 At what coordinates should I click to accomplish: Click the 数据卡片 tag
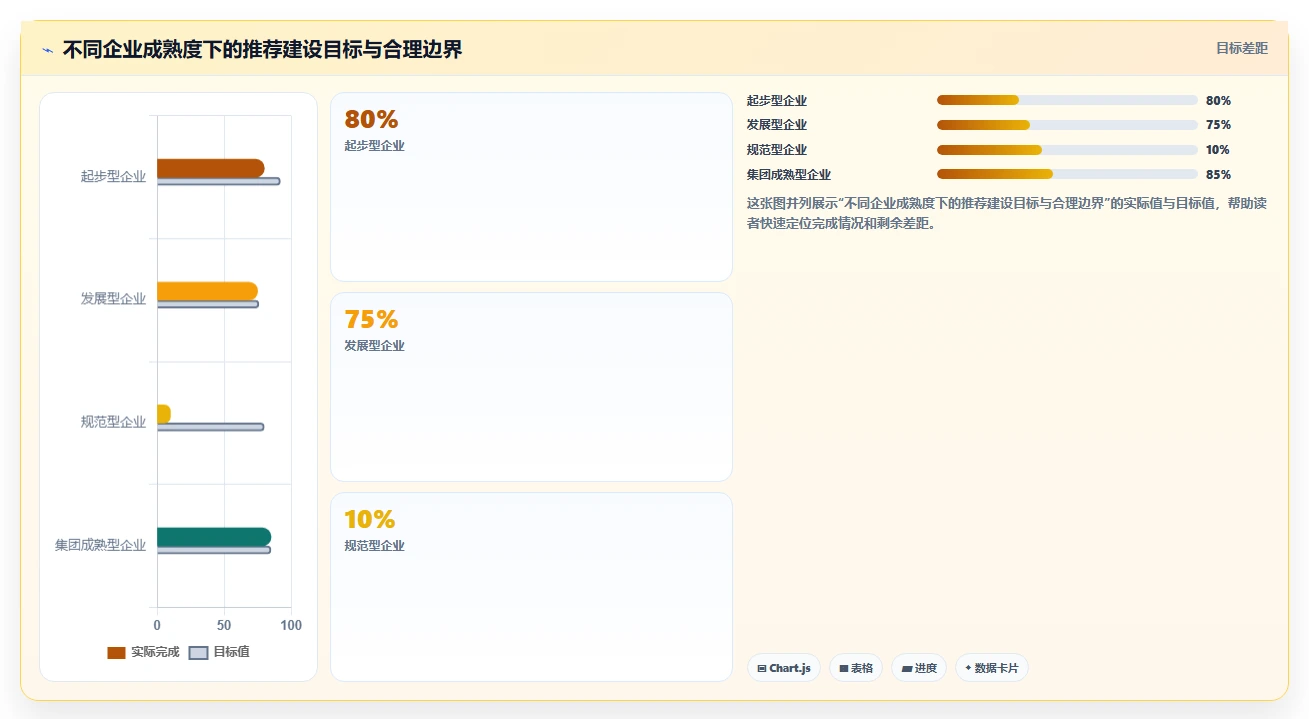tap(991, 668)
